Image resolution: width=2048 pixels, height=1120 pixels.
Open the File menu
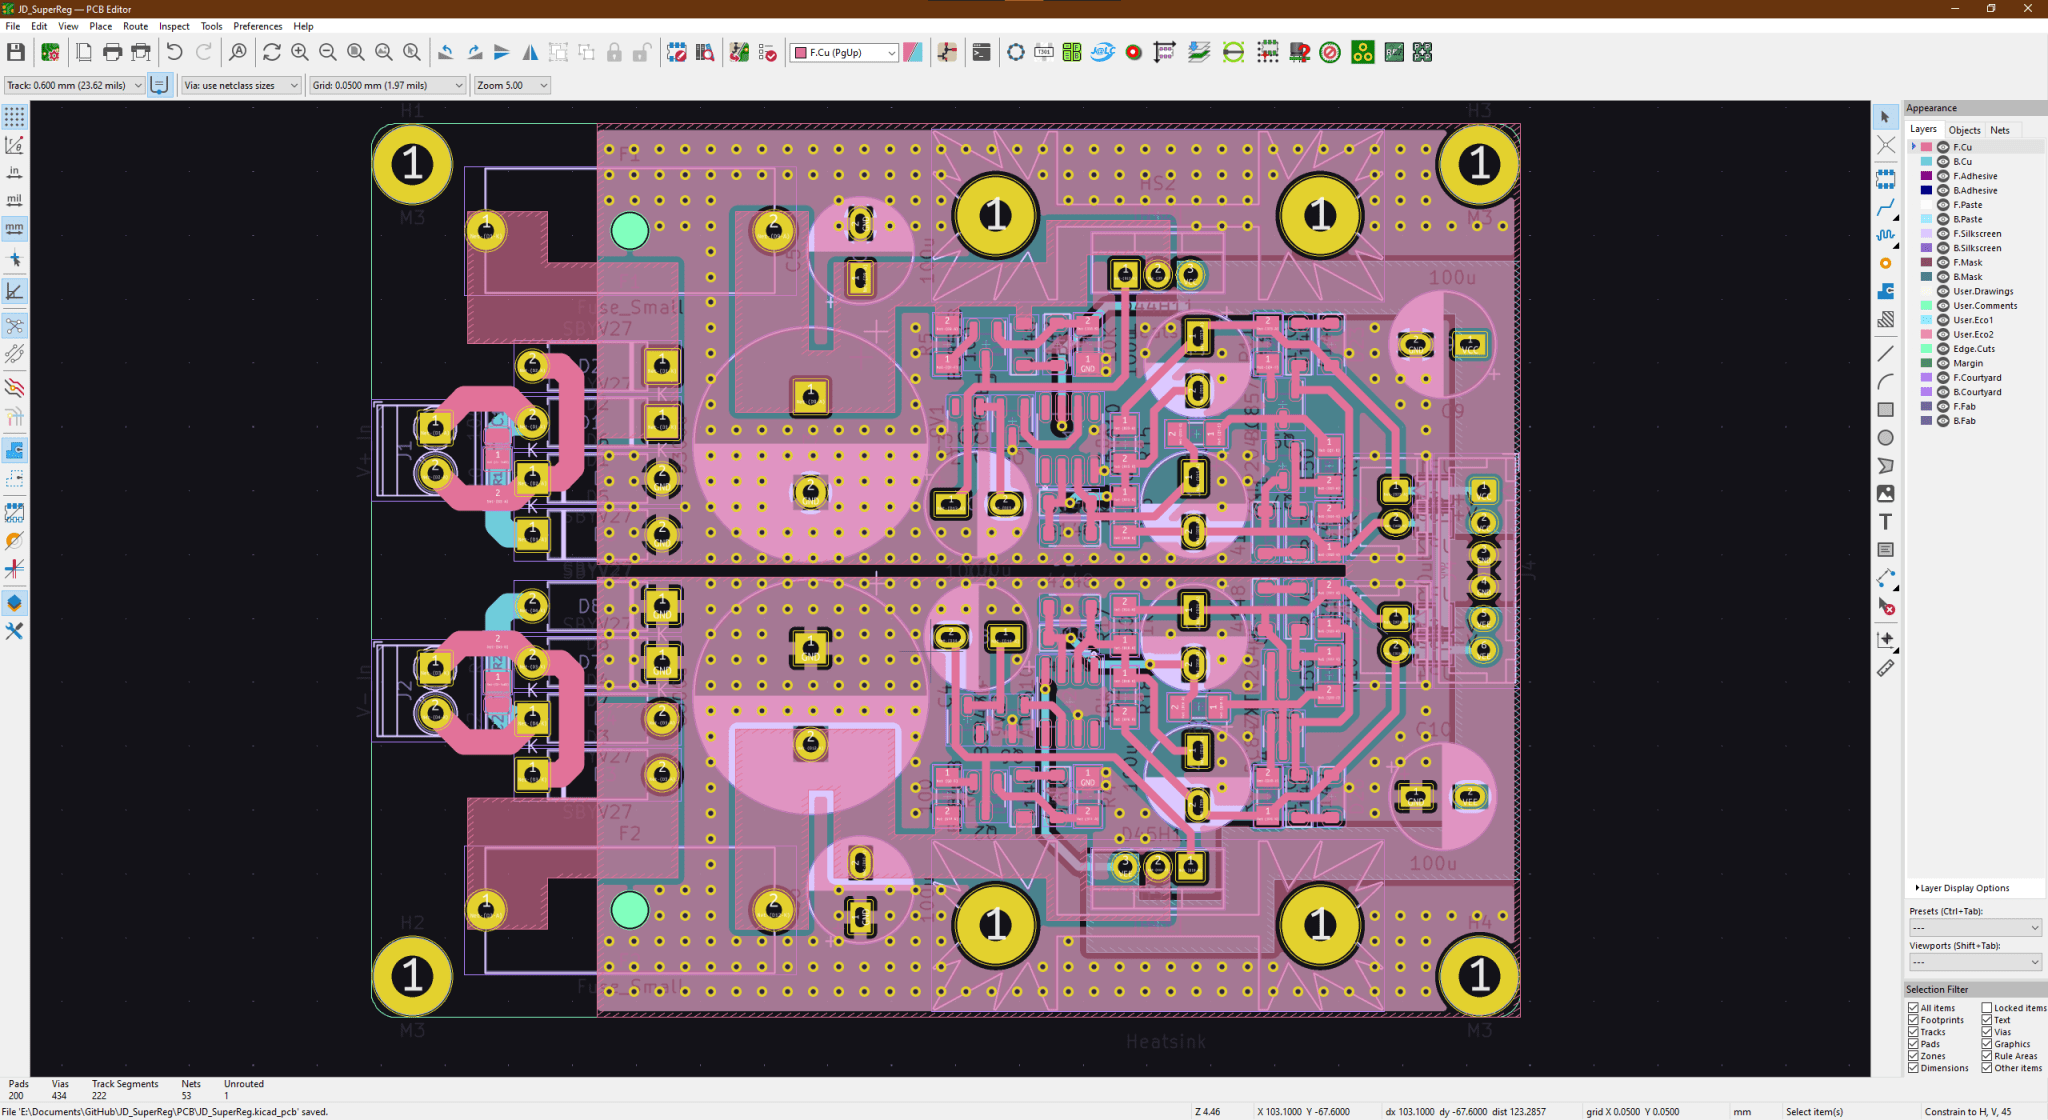13,26
